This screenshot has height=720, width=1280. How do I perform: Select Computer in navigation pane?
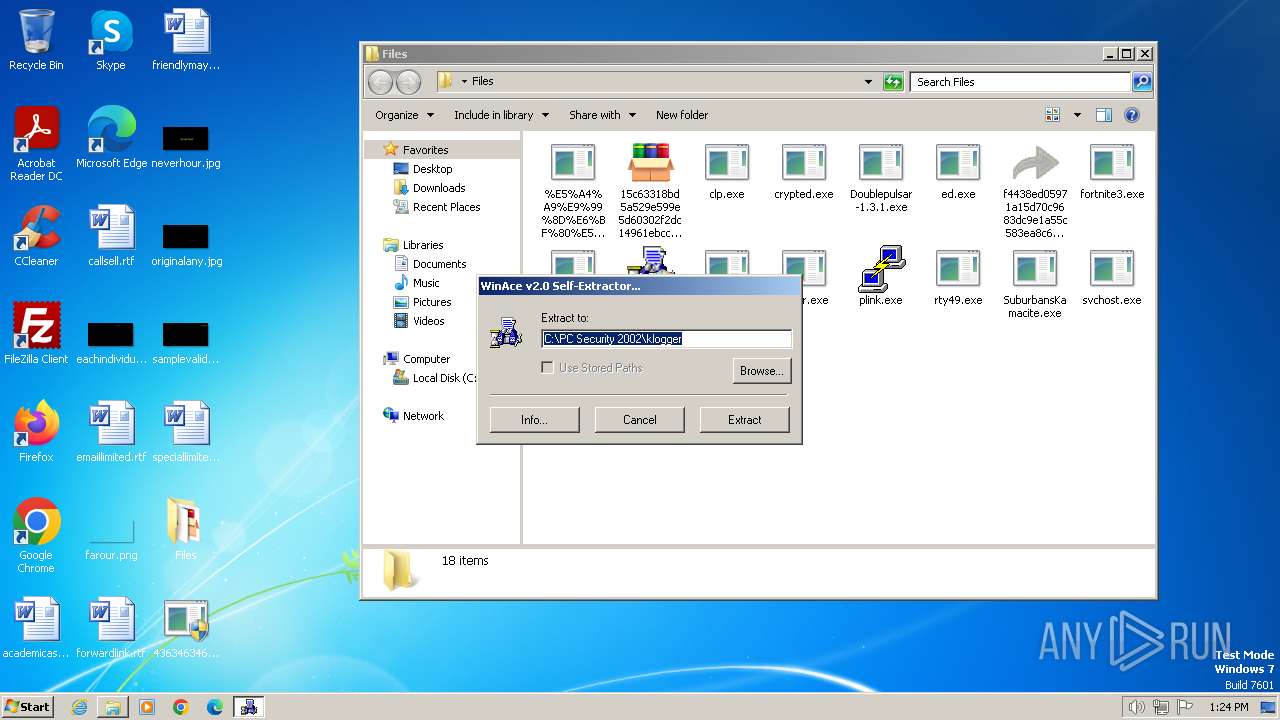426,359
